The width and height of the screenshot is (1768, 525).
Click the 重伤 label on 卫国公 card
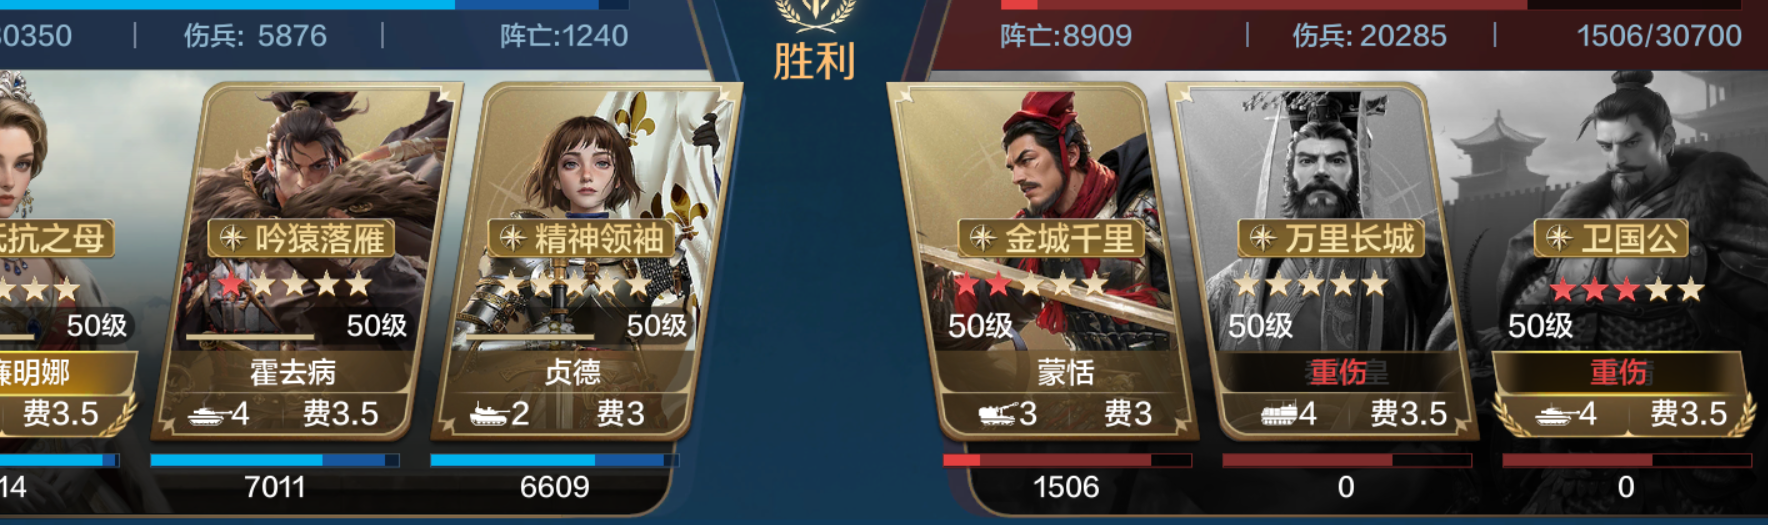(1618, 373)
